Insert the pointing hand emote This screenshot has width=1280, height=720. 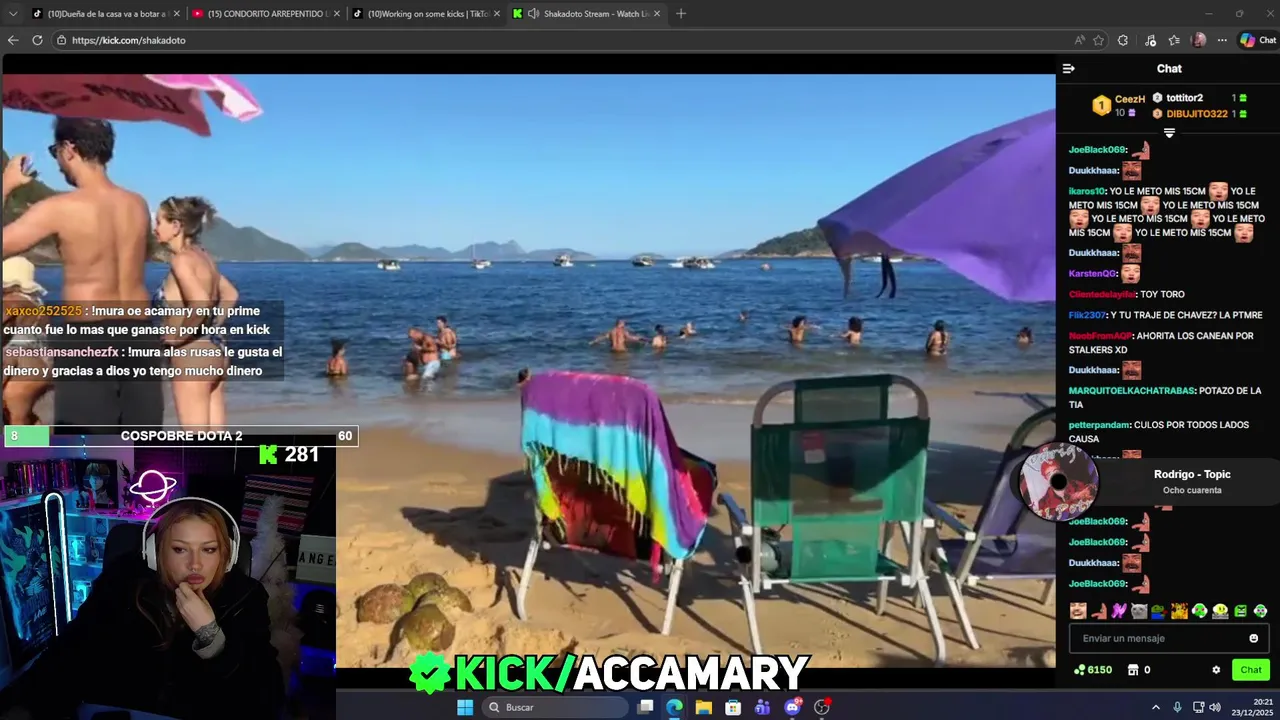[x=1098, y=611]
